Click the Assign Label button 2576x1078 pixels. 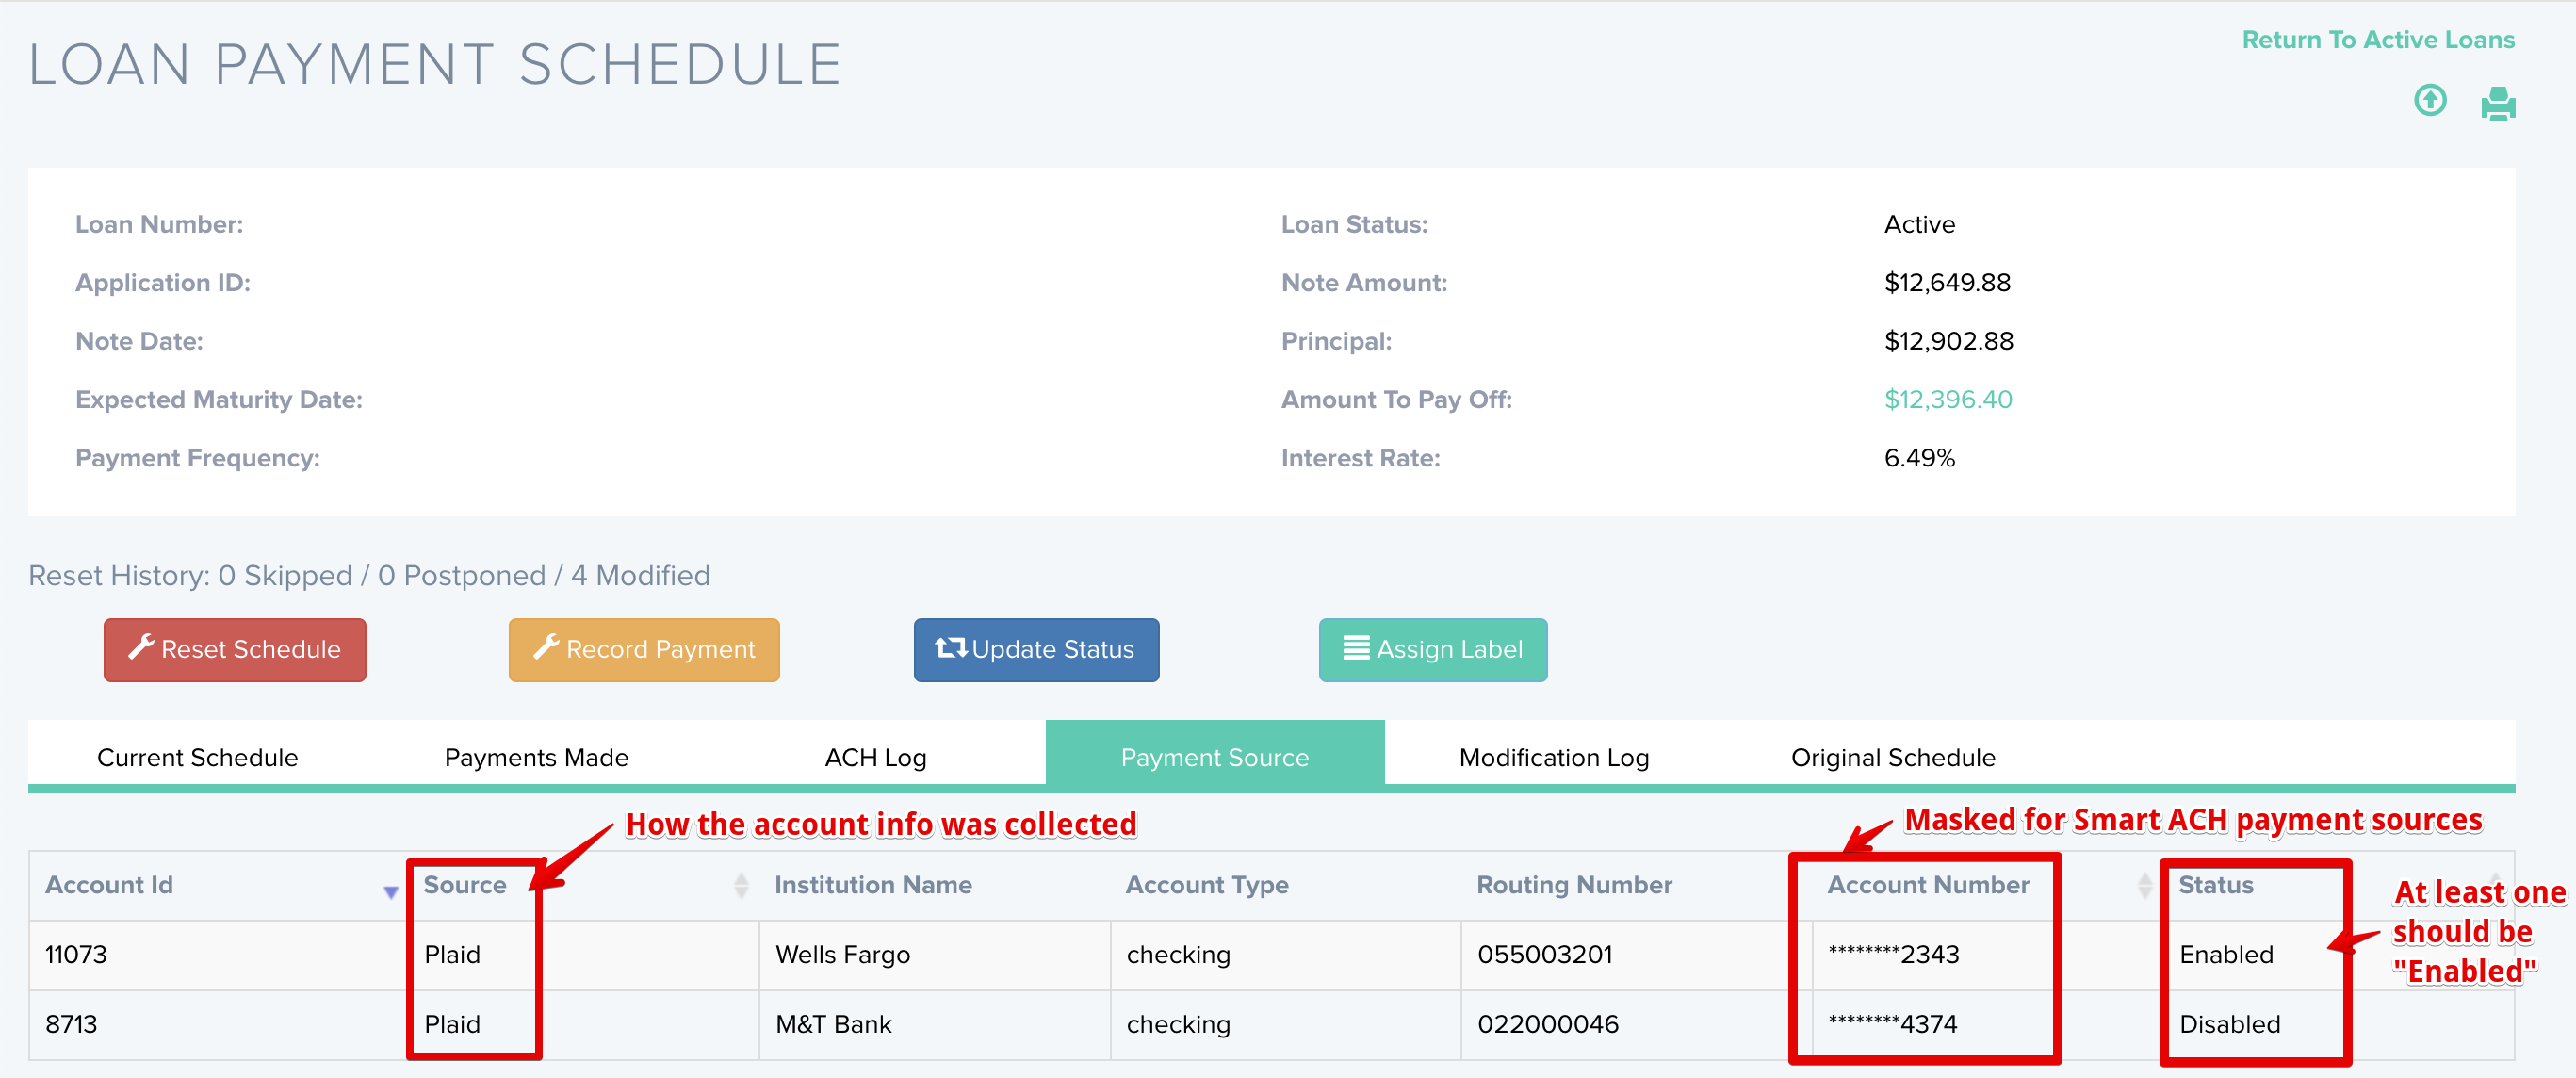pos(1433,650)
